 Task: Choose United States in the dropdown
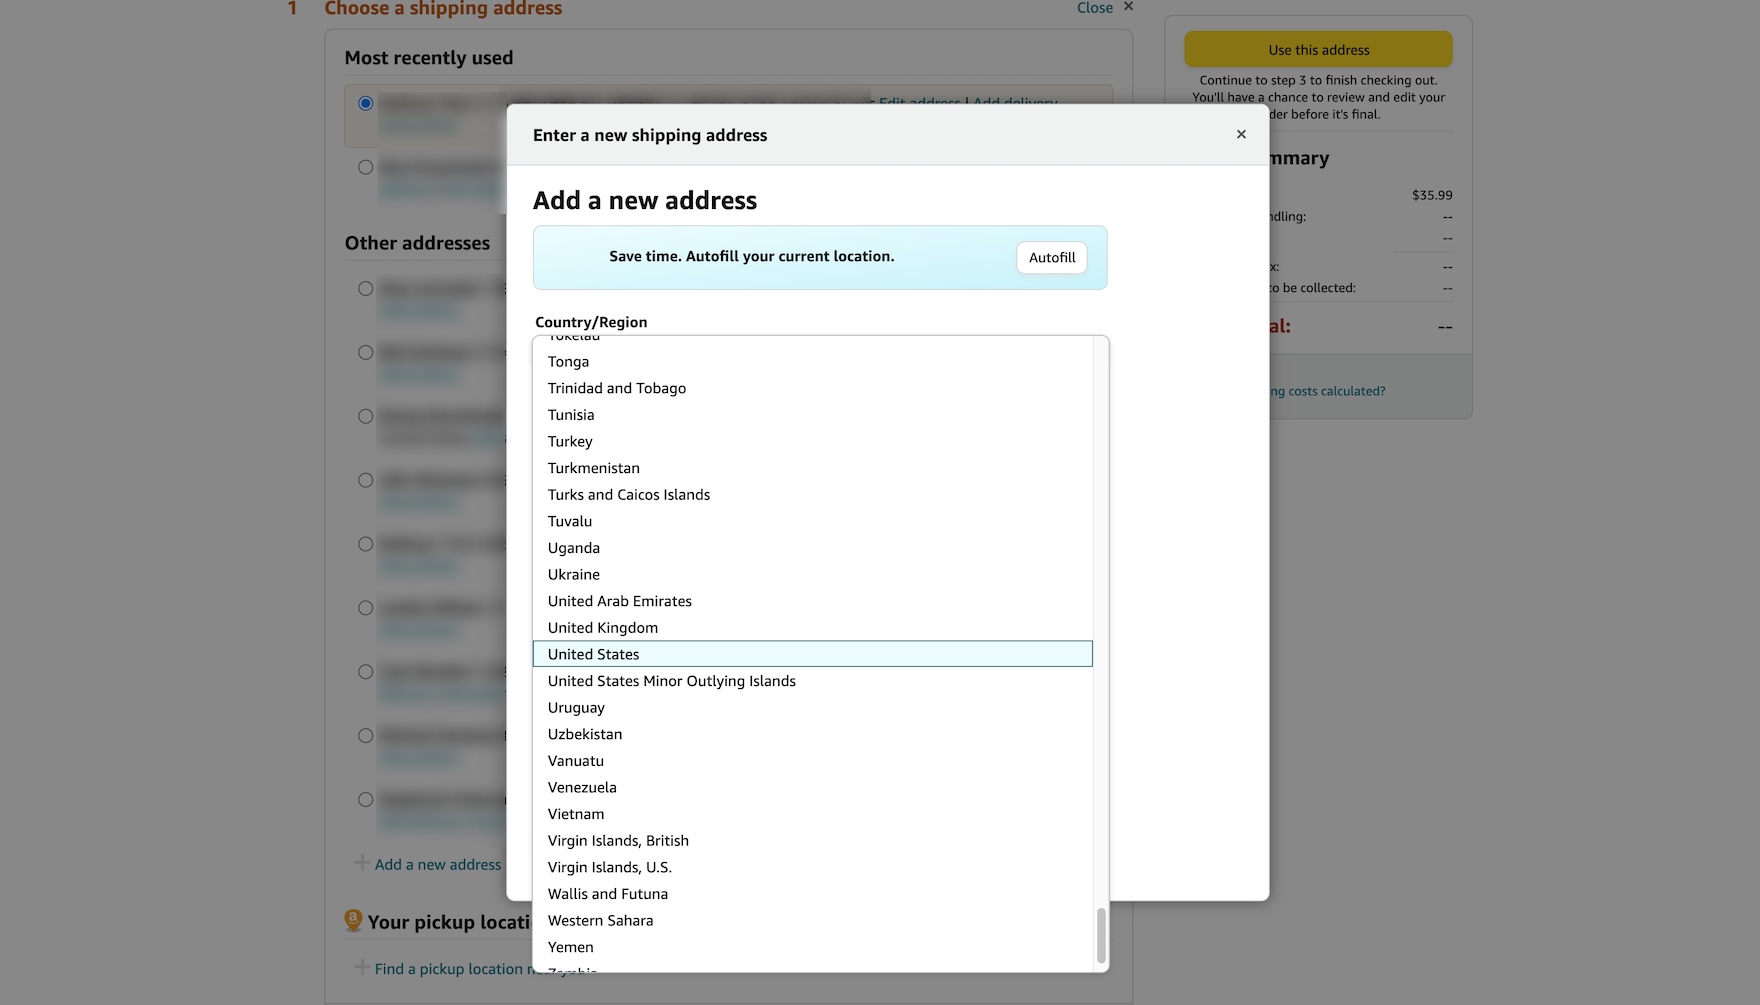click(594, 654)
